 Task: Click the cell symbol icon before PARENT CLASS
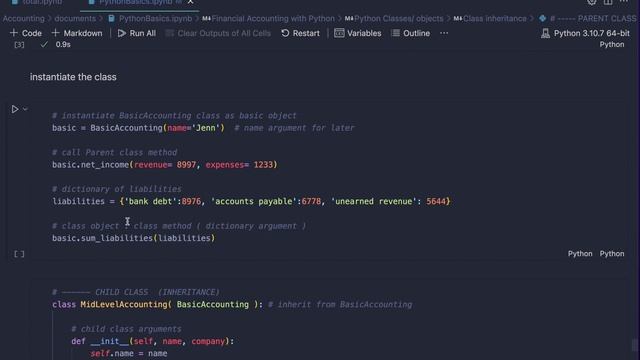pyautogui.click(x=542, y=18)
